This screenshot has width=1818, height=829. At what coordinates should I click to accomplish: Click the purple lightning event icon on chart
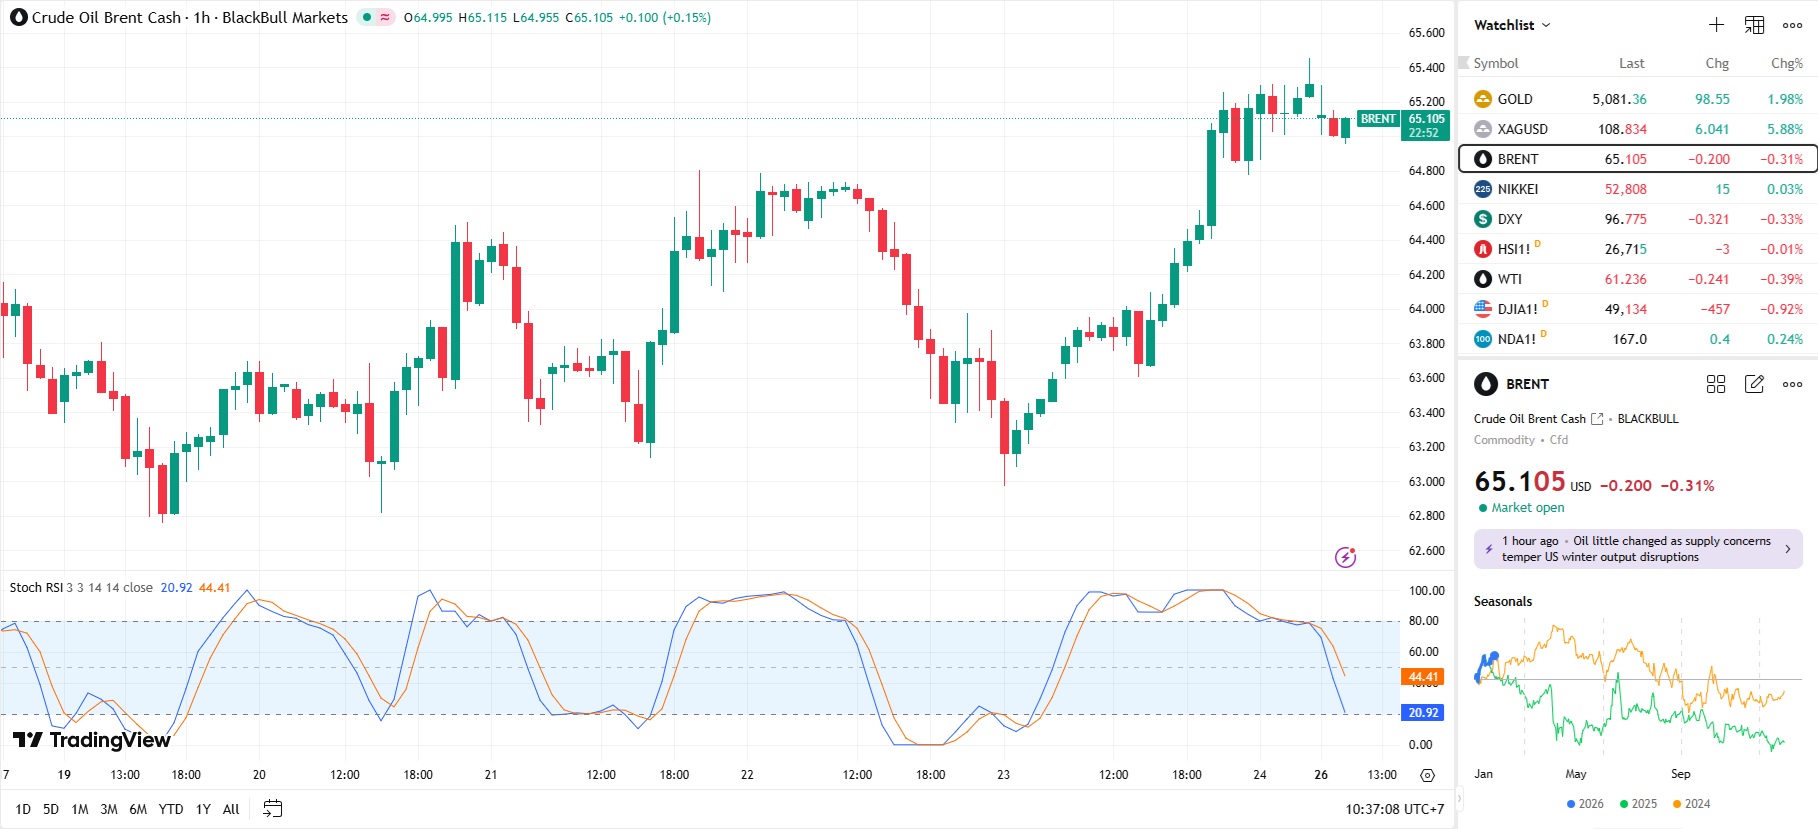pos(1345,557)
